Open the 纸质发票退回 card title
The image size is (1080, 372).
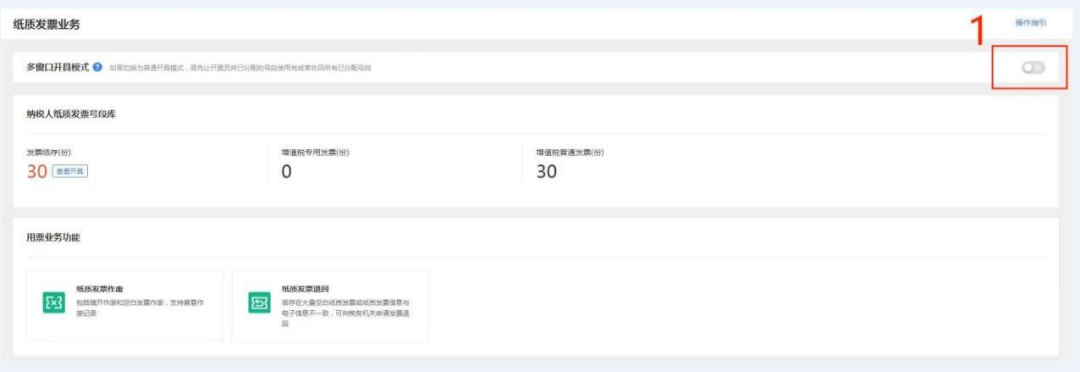pyautogui.click(x=304, y=289)
